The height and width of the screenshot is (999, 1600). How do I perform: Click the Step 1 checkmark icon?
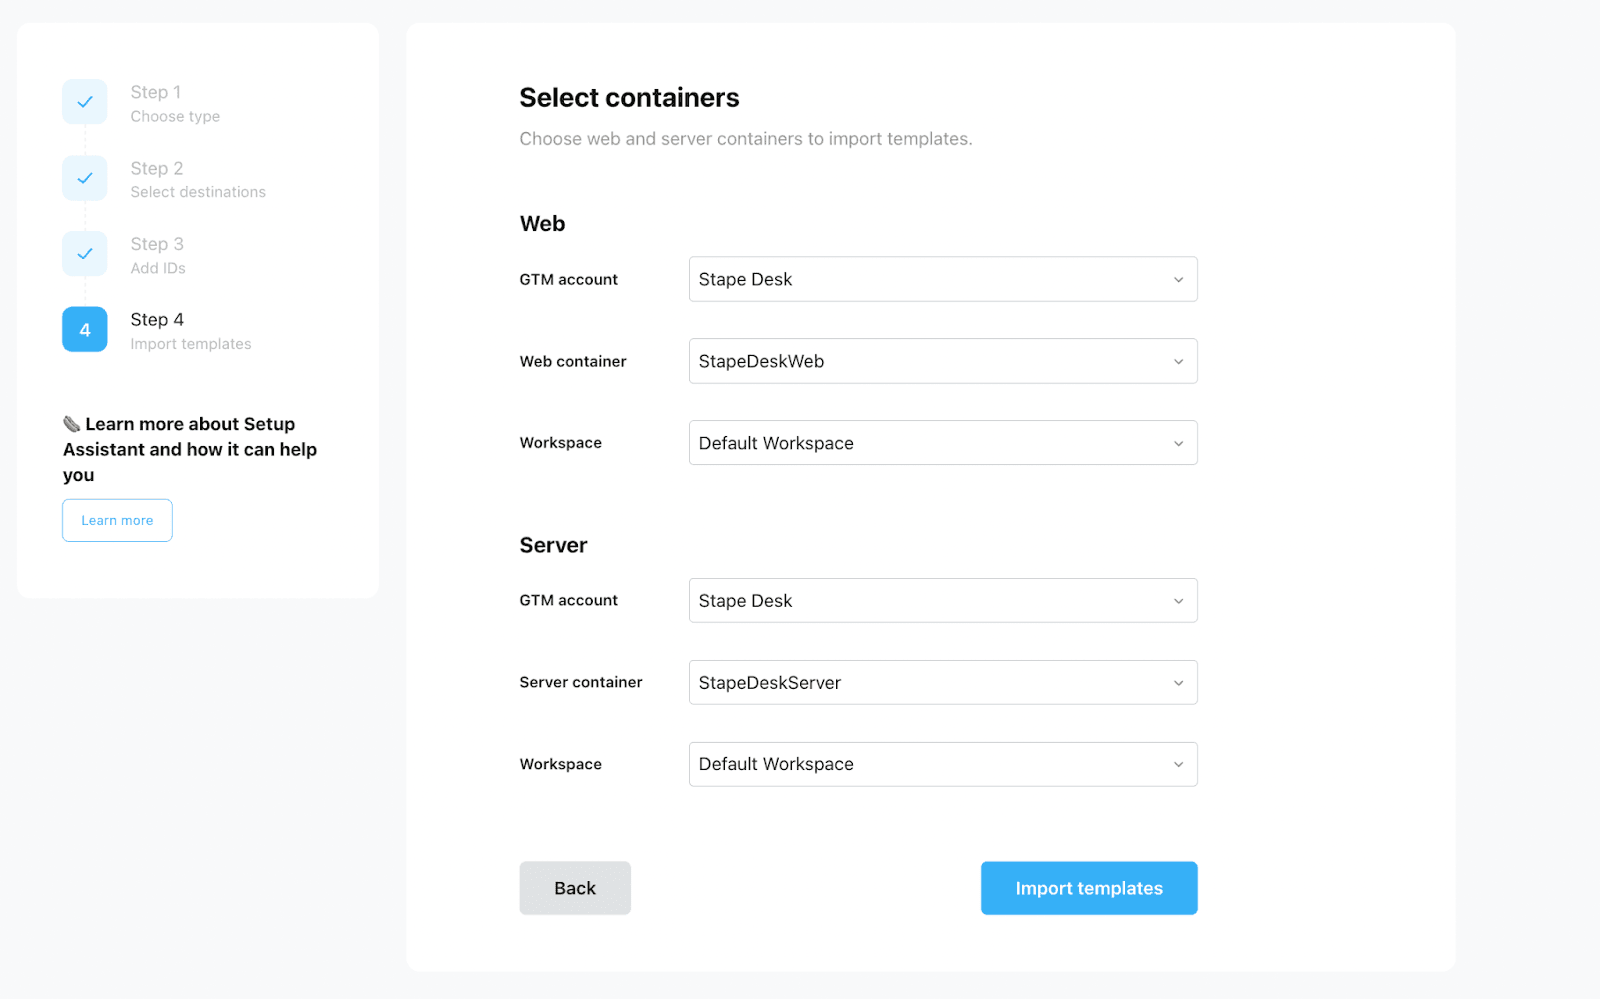[85, 102]
